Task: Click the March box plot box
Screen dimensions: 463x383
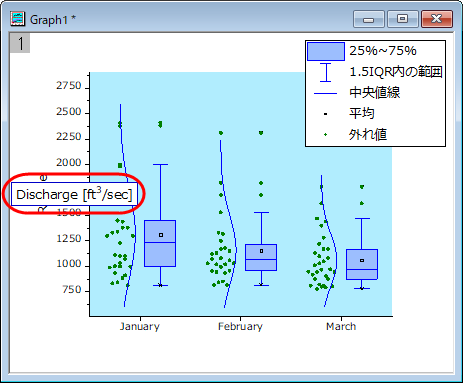Action: 362,264
